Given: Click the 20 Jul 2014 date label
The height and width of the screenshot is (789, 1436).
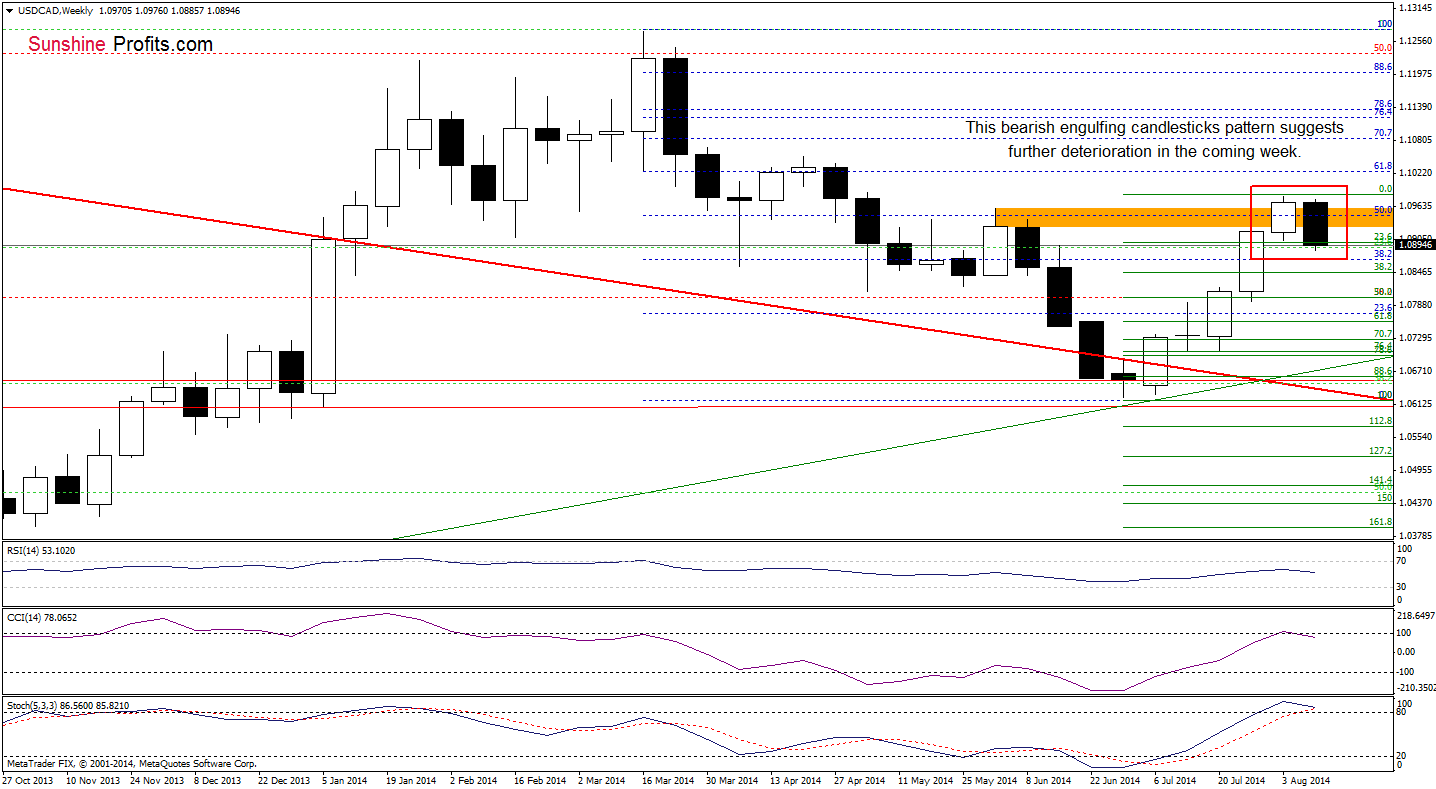Looking at the screenshot, I should tap(1242, 778).
